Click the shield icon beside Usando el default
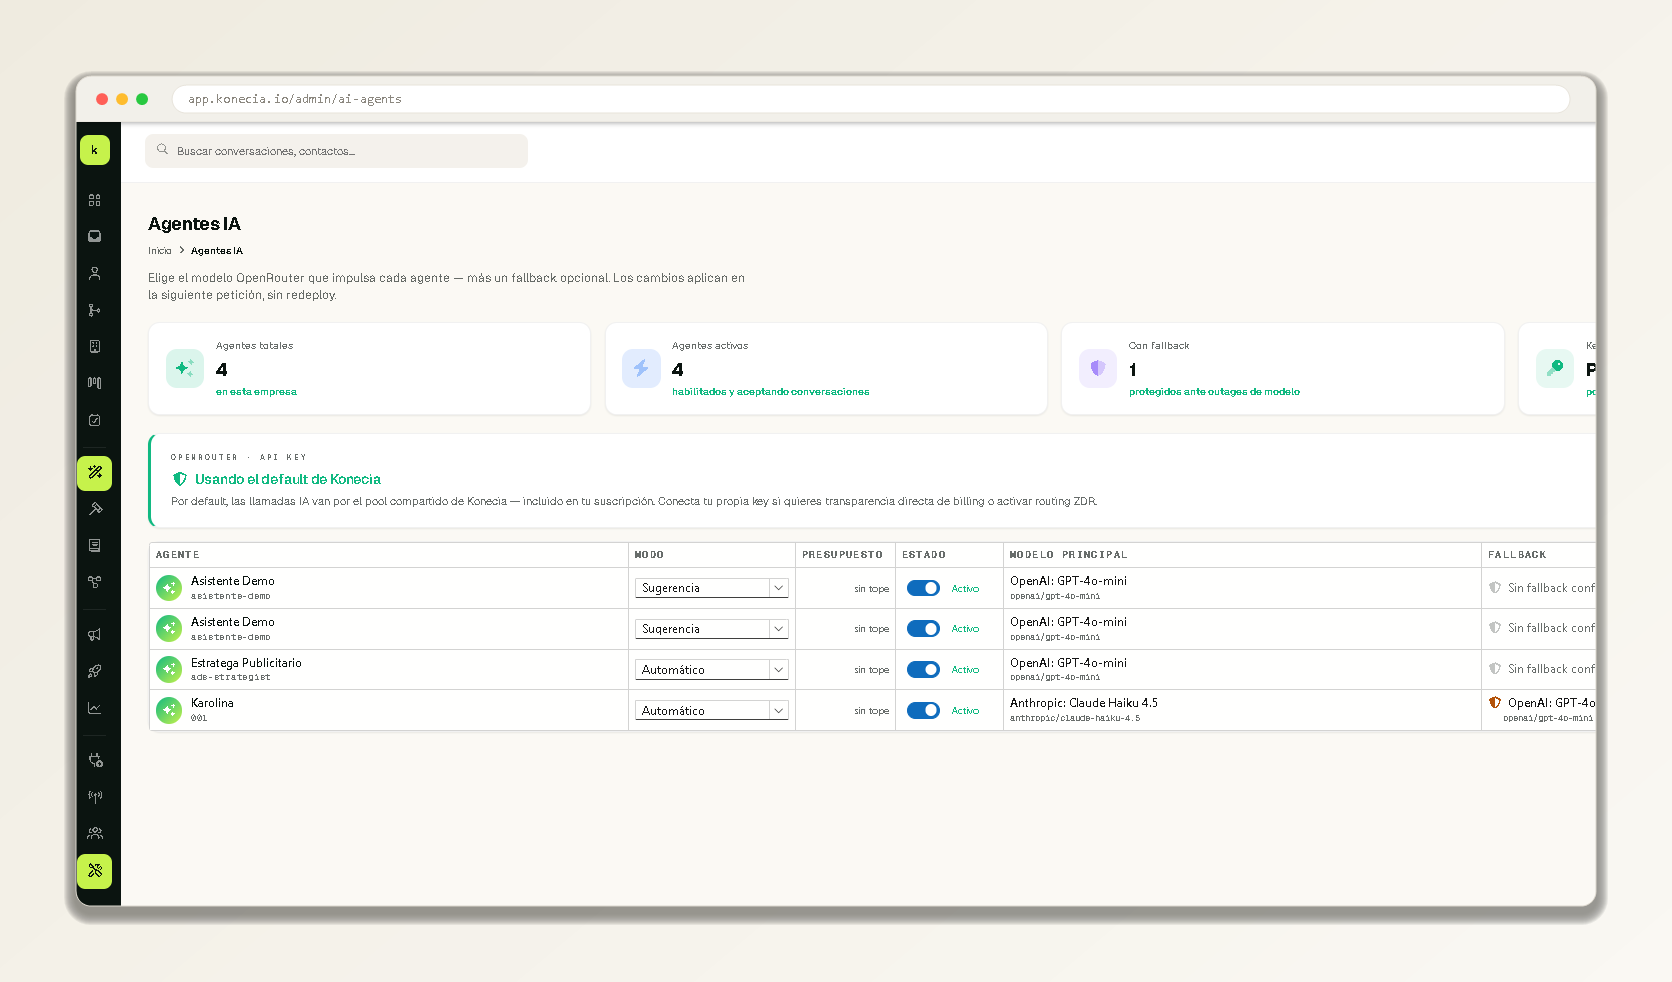 [180, 479]
